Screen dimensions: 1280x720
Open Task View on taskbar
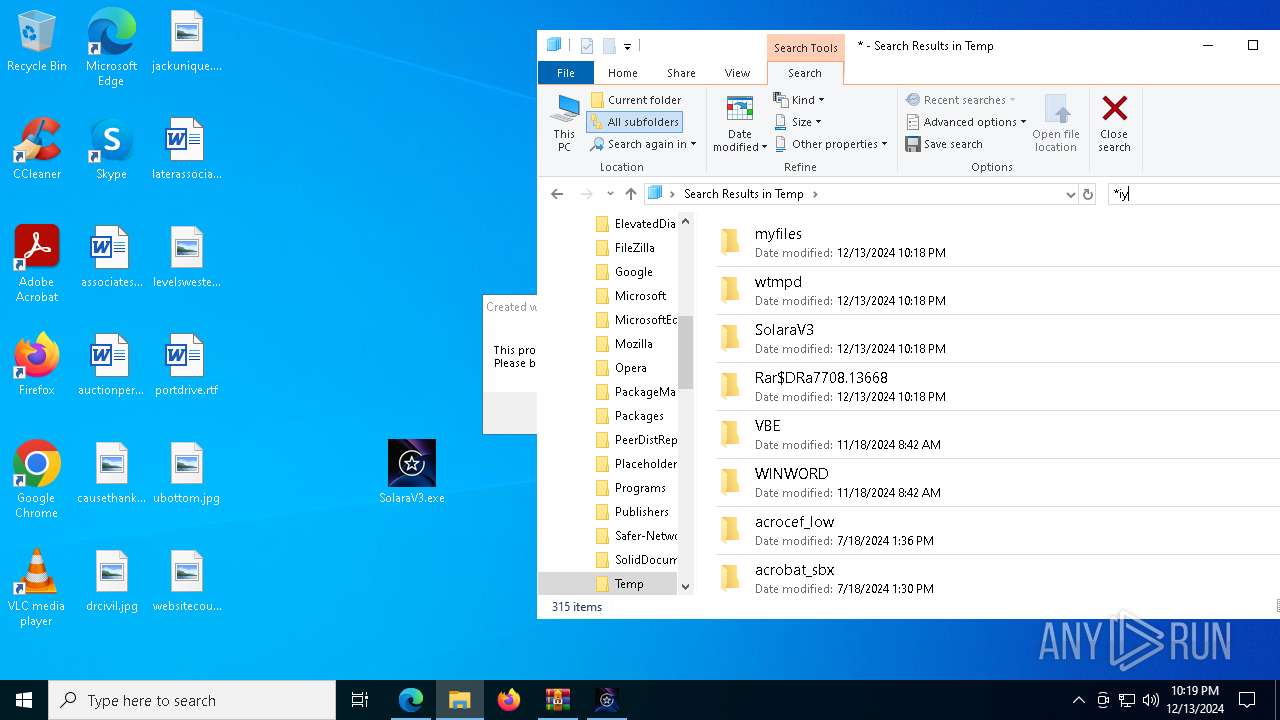[x=360, y=700]
